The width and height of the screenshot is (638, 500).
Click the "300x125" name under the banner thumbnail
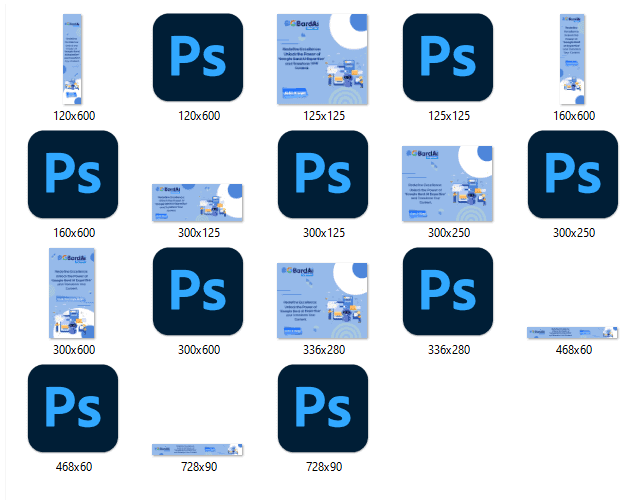[199, 233]
